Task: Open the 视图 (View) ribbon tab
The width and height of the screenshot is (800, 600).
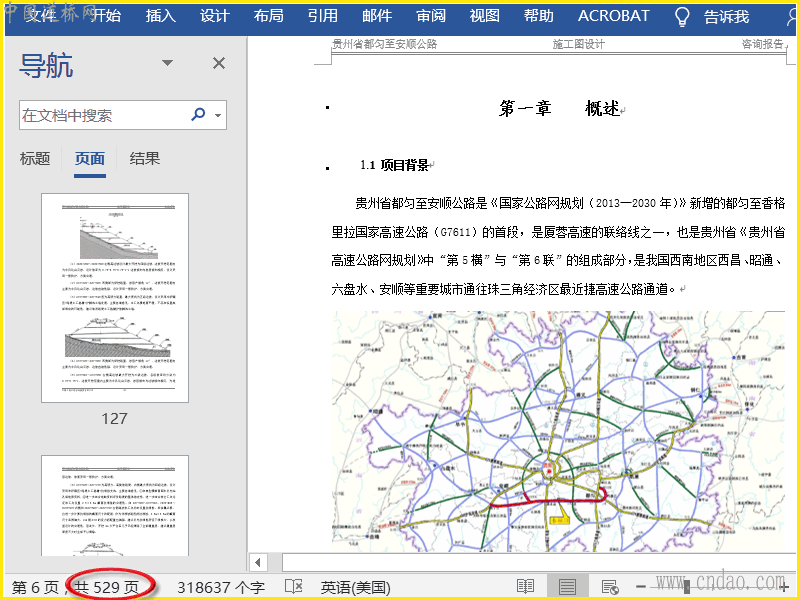Action: 485,16
